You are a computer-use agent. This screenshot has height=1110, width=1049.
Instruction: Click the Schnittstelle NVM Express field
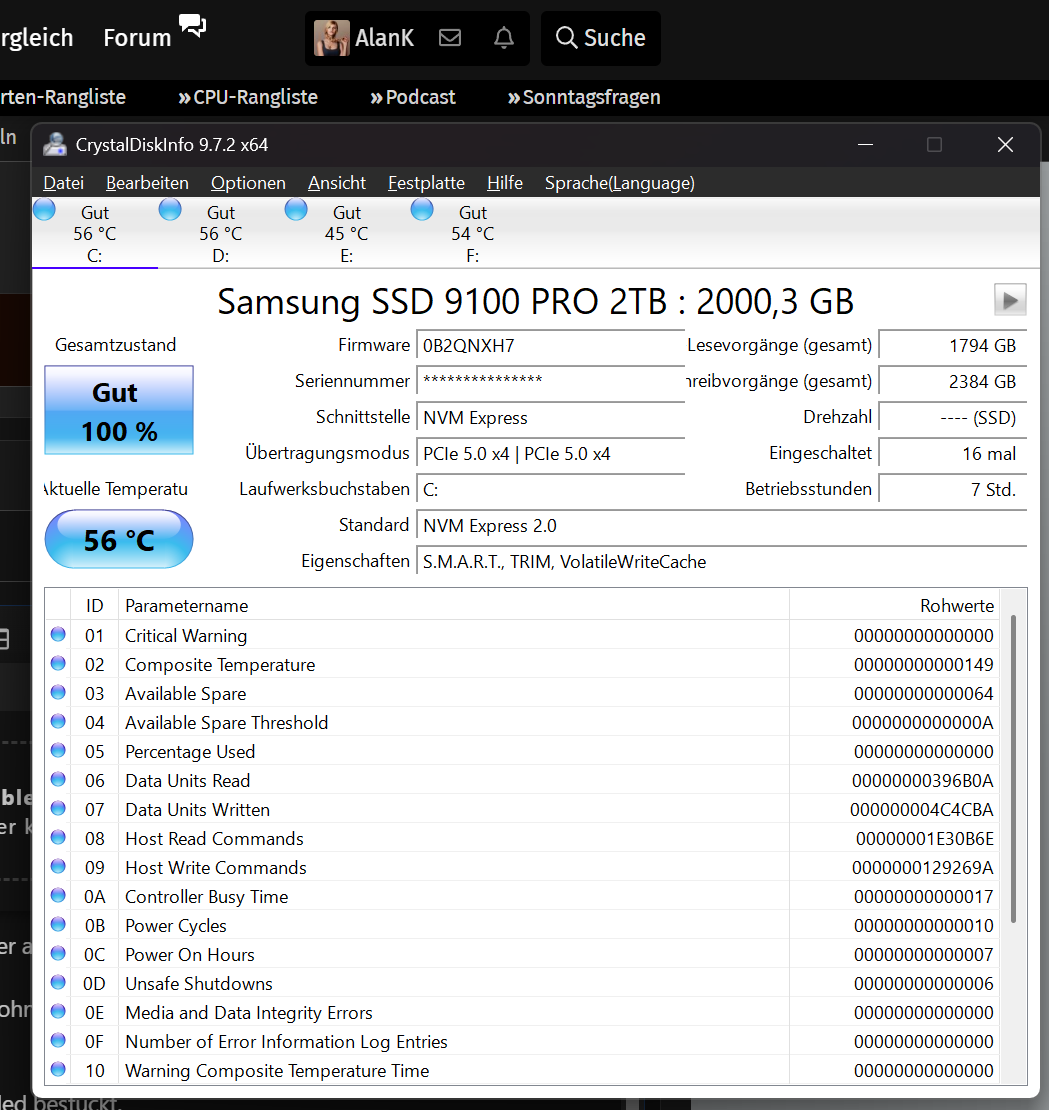pyautogui.click(x=551, y=418)
